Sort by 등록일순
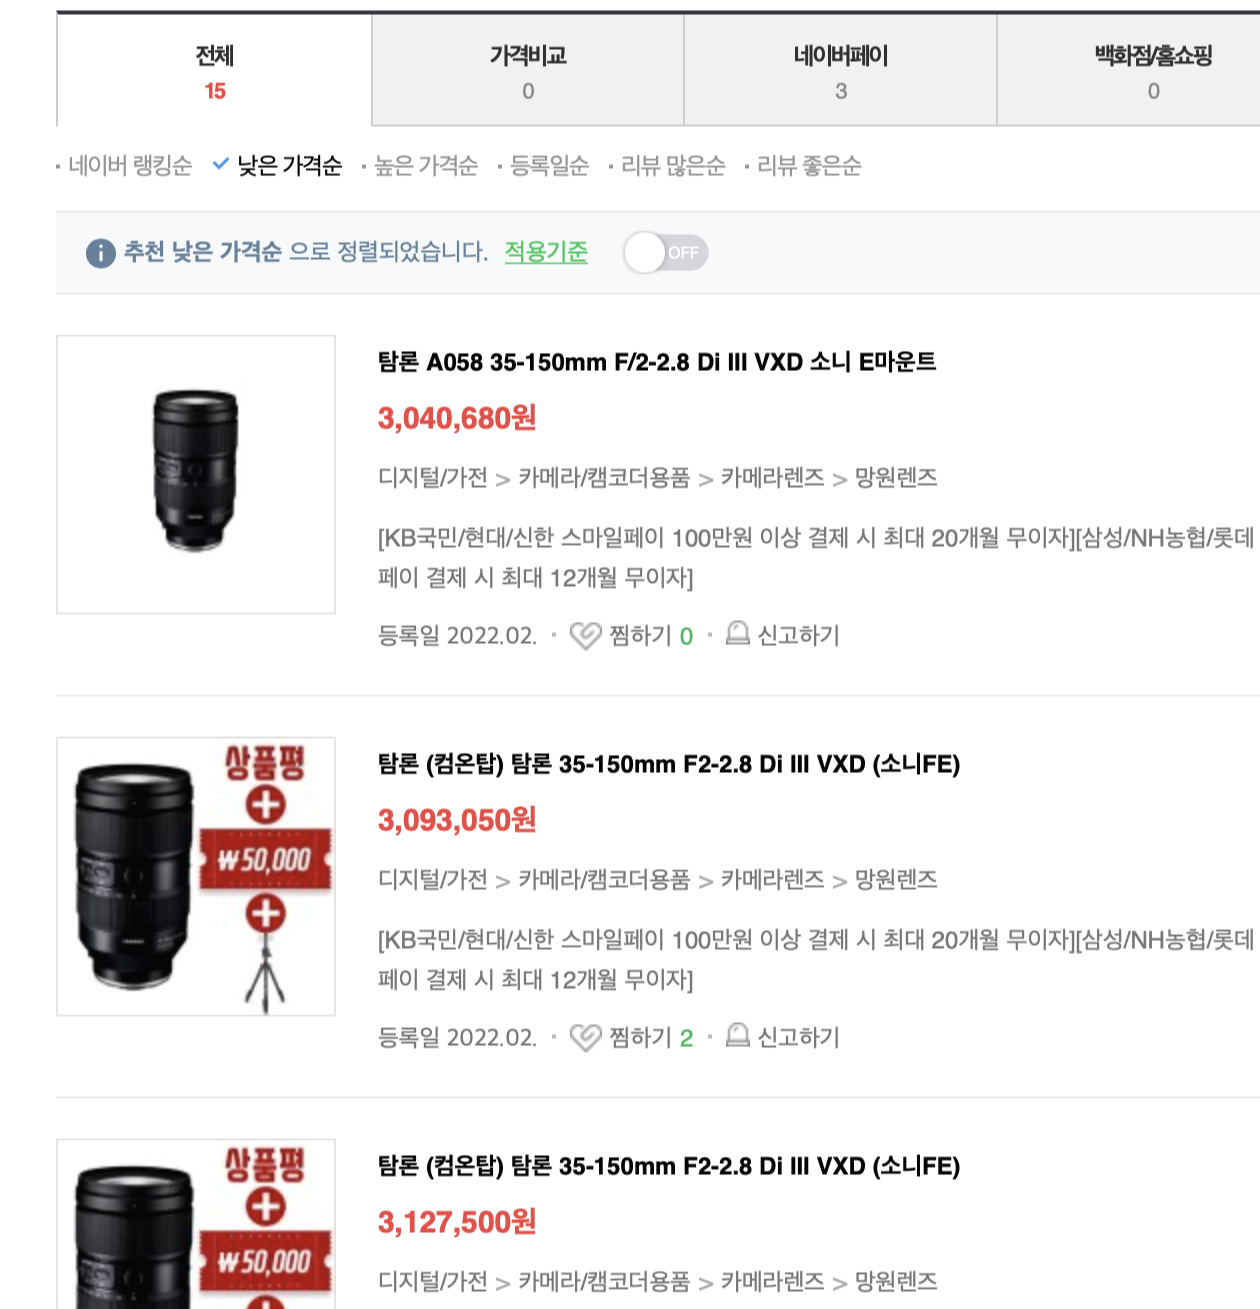The width and height of the screenshot is (1260, 1309). 550,166
